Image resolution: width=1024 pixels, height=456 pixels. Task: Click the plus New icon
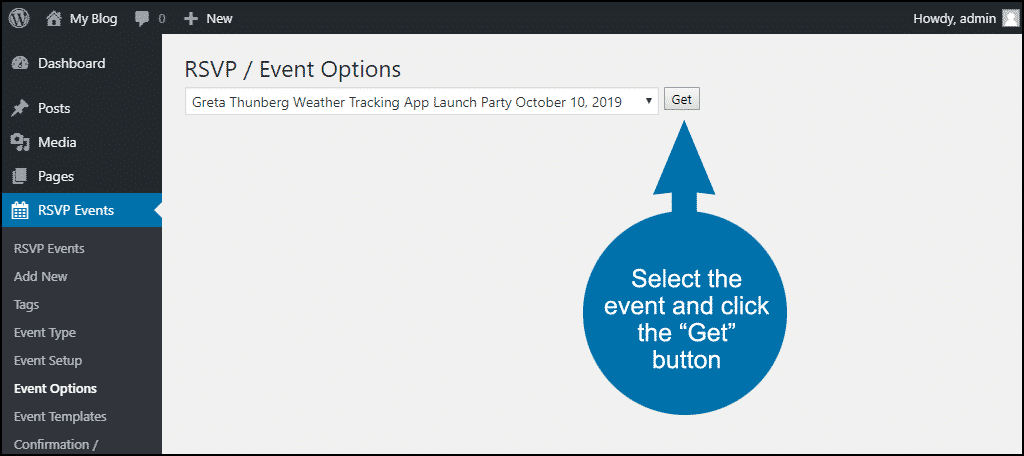[191, 19]
